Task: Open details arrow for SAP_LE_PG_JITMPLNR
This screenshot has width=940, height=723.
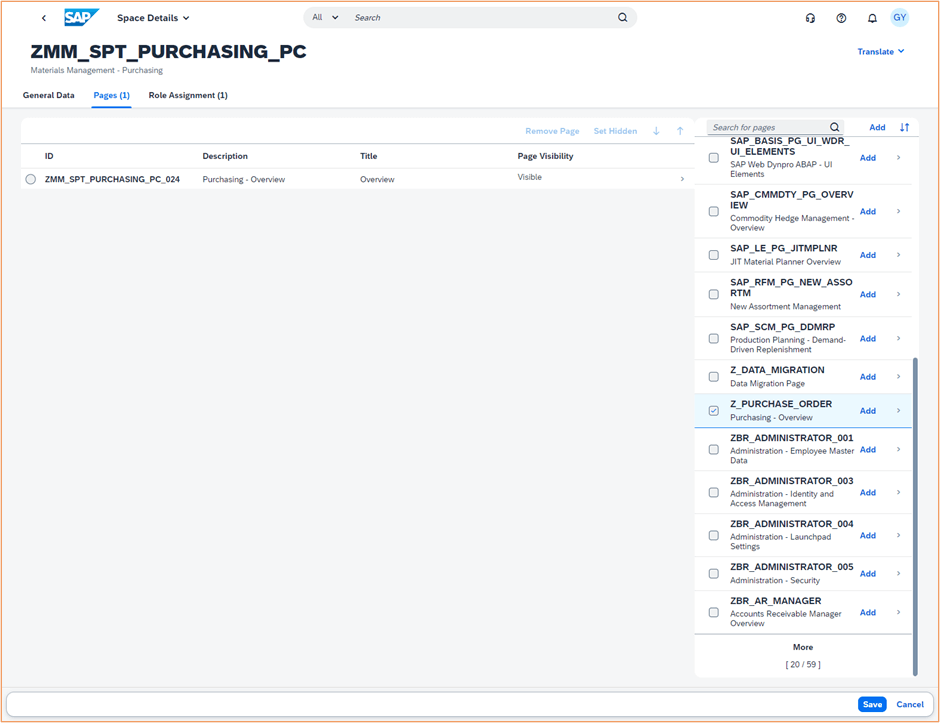Action: coord(898,255)
